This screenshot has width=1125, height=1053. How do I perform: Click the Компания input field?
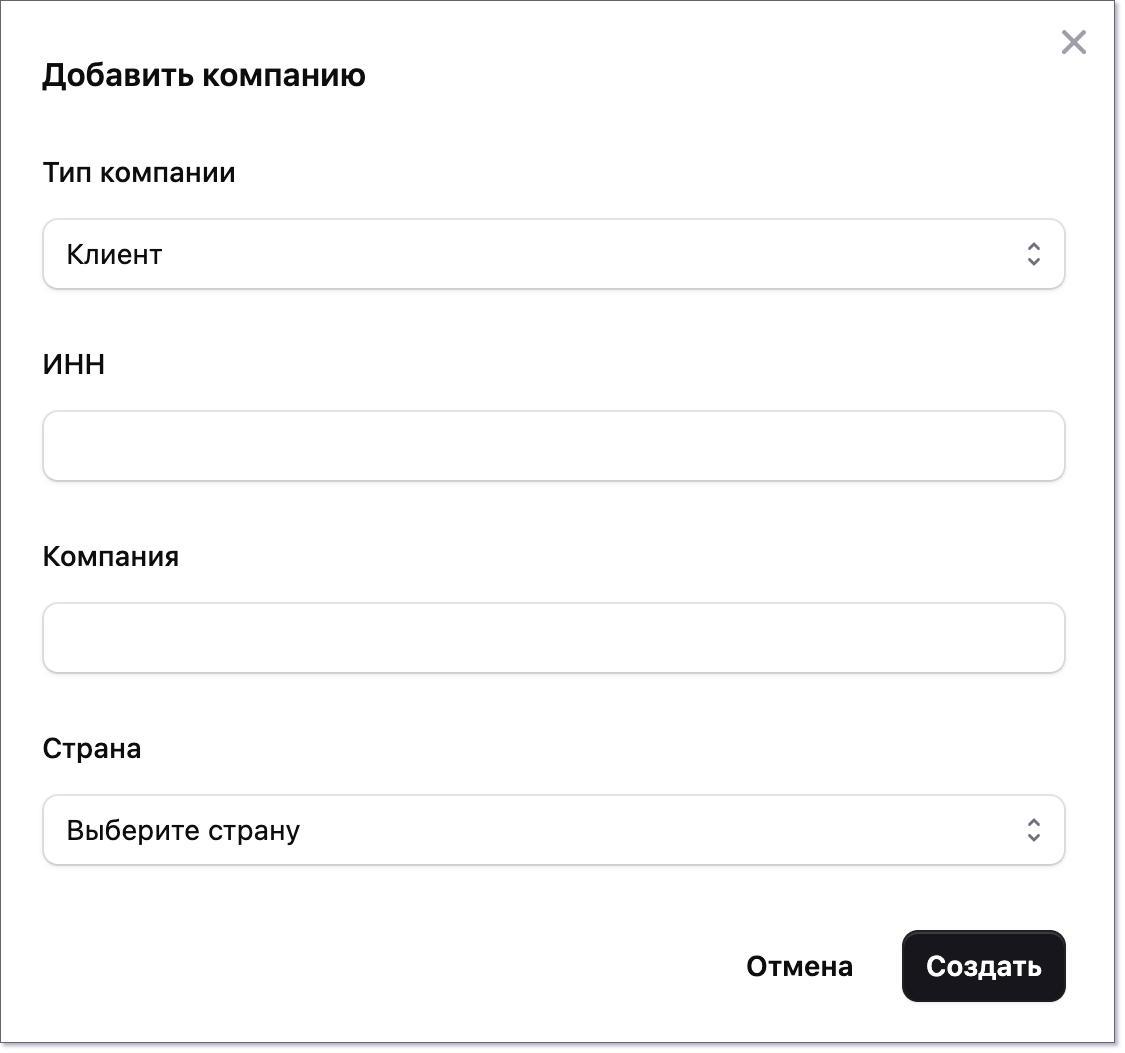pos(554,637)
